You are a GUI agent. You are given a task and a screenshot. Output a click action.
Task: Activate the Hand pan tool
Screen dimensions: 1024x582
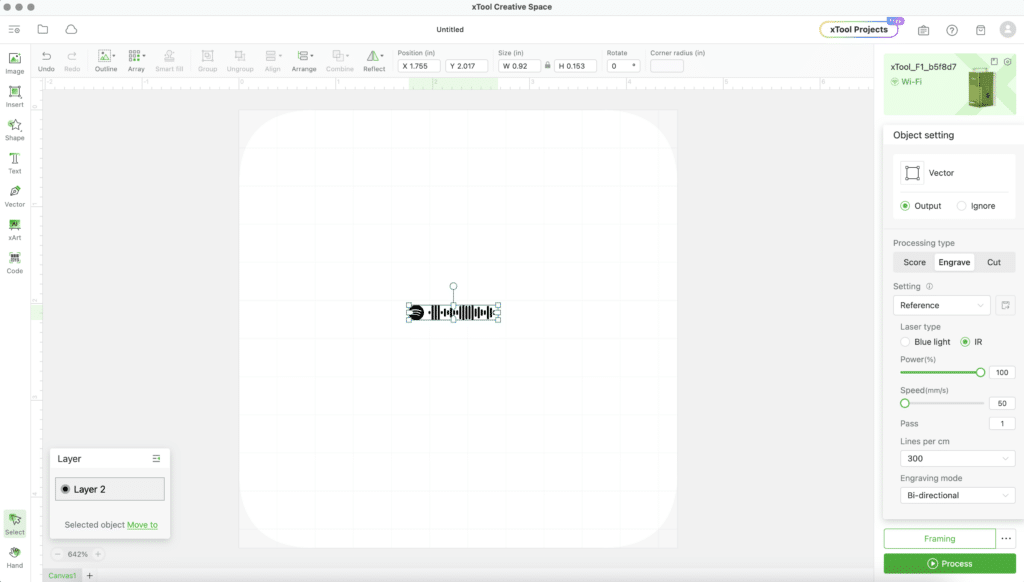point(14,558)
